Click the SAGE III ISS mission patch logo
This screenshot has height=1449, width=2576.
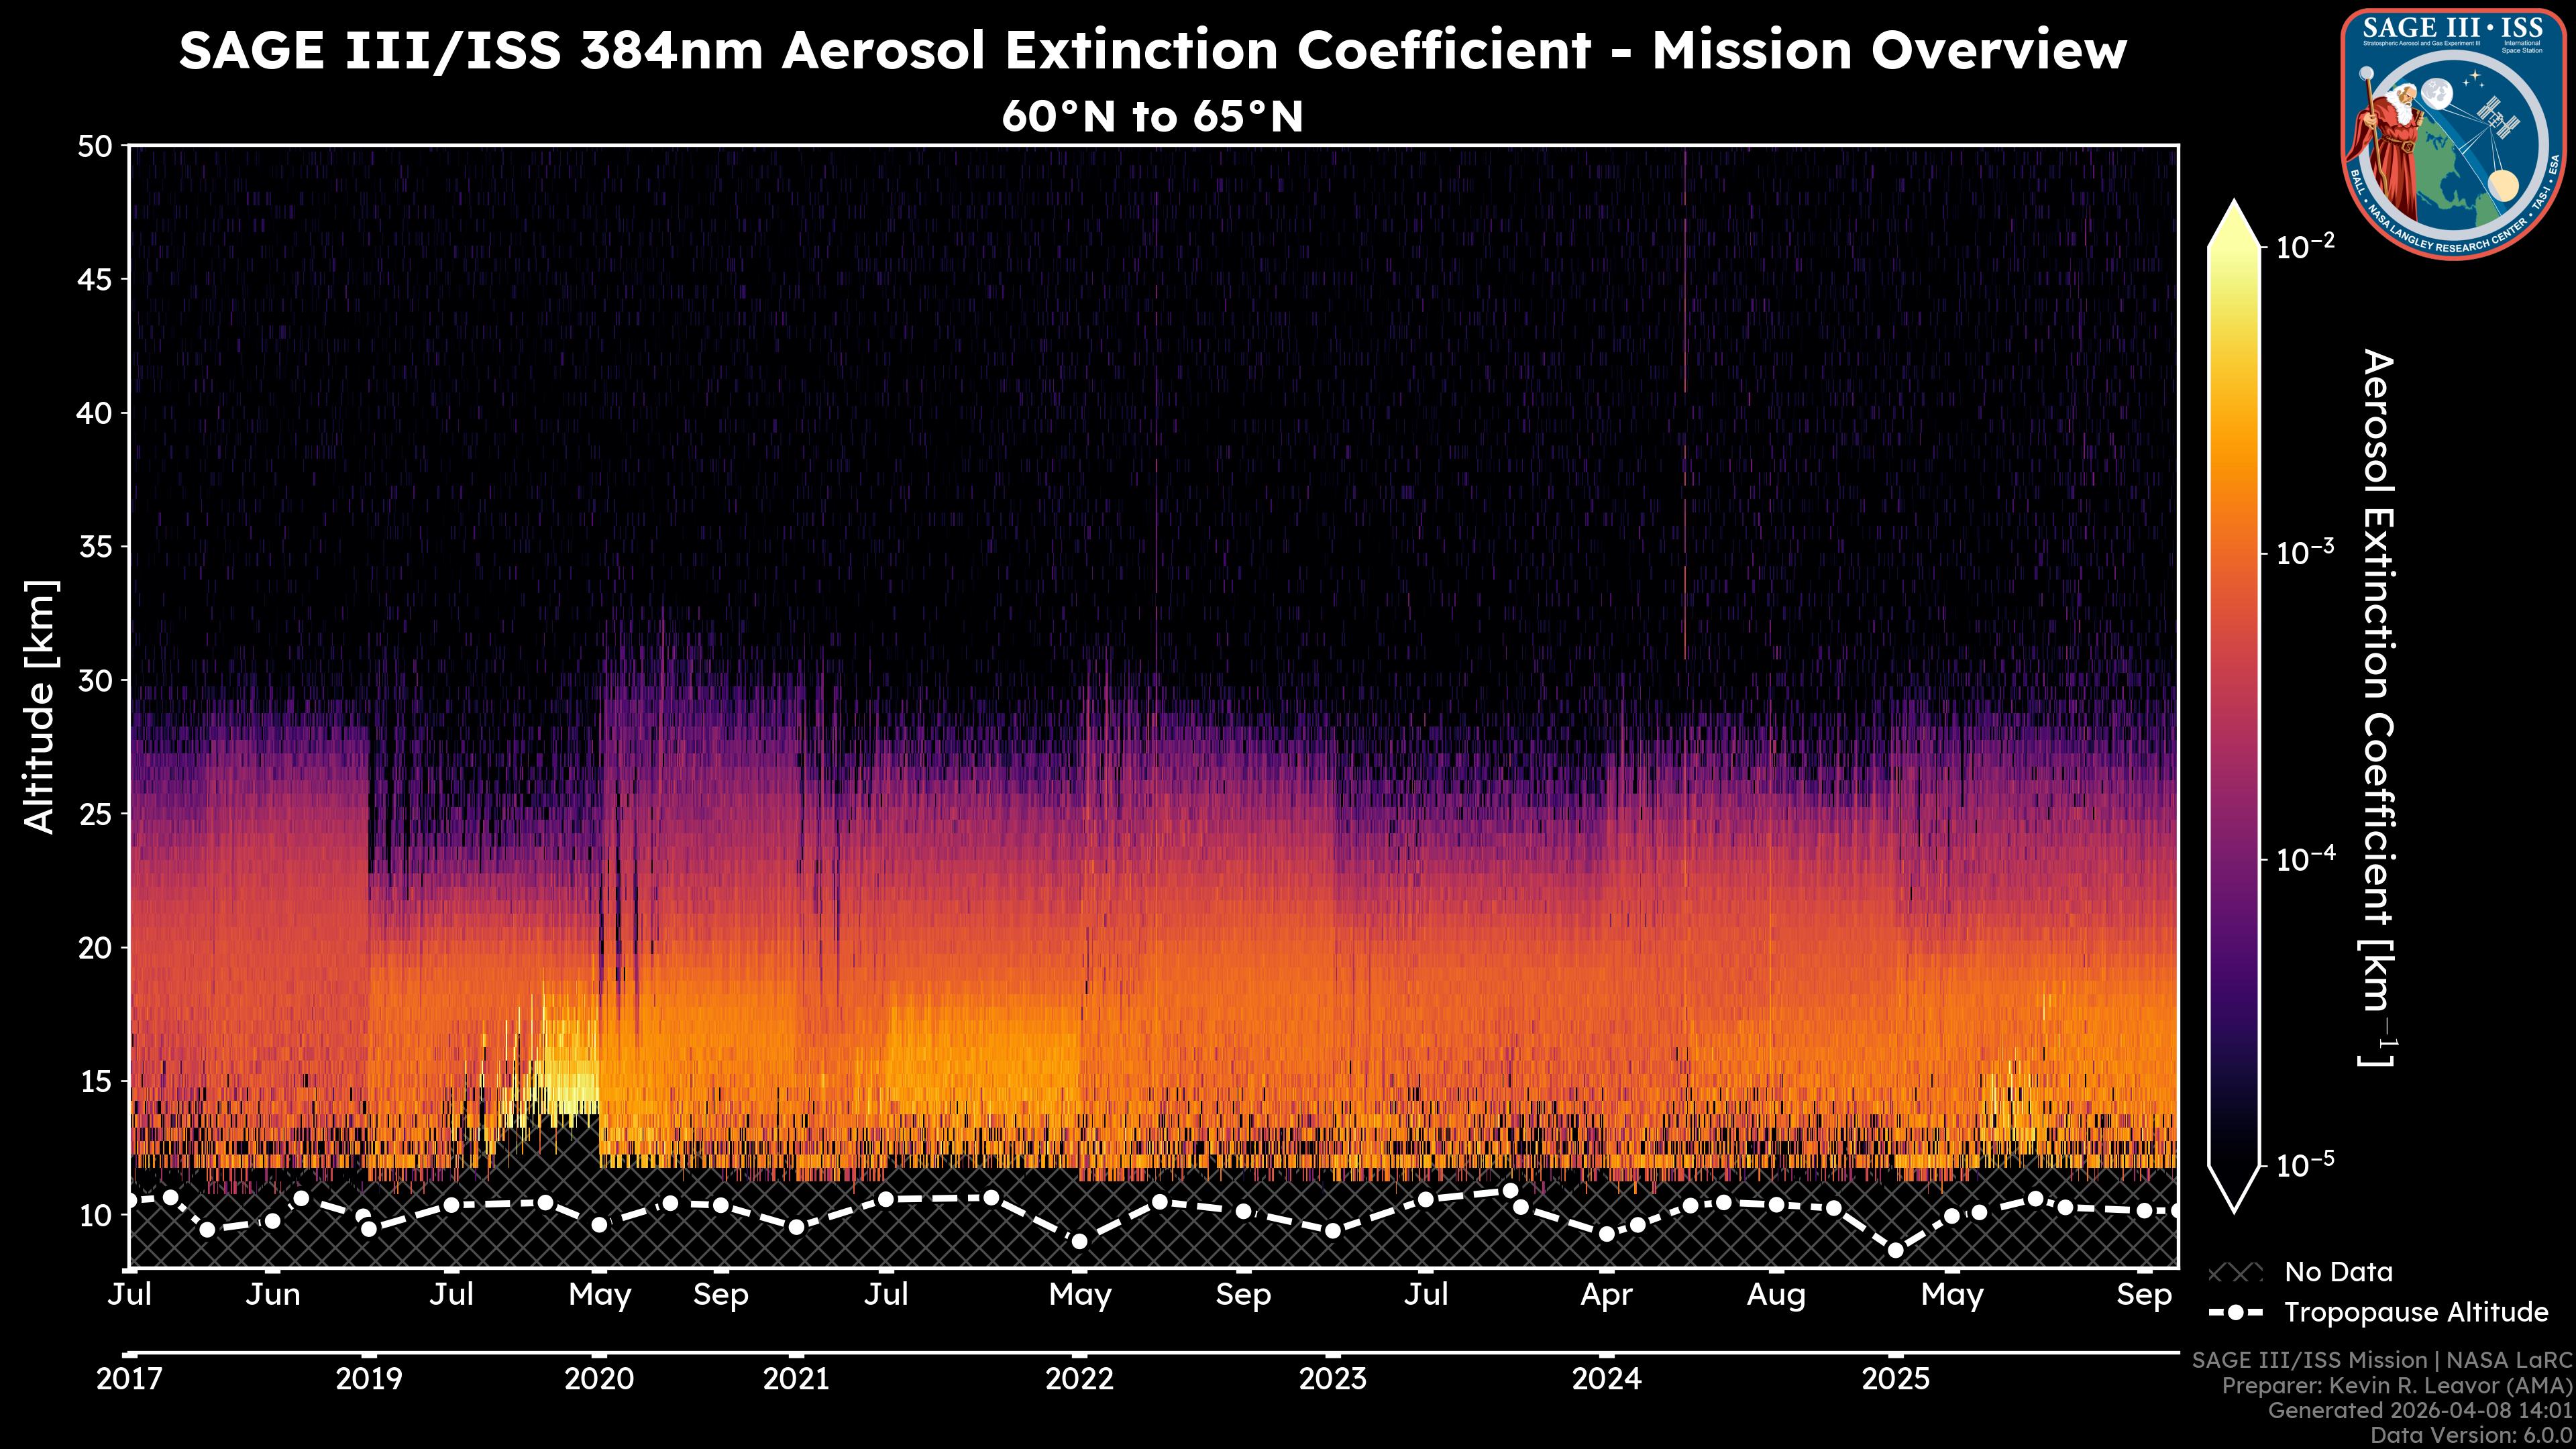(2453, 133)
